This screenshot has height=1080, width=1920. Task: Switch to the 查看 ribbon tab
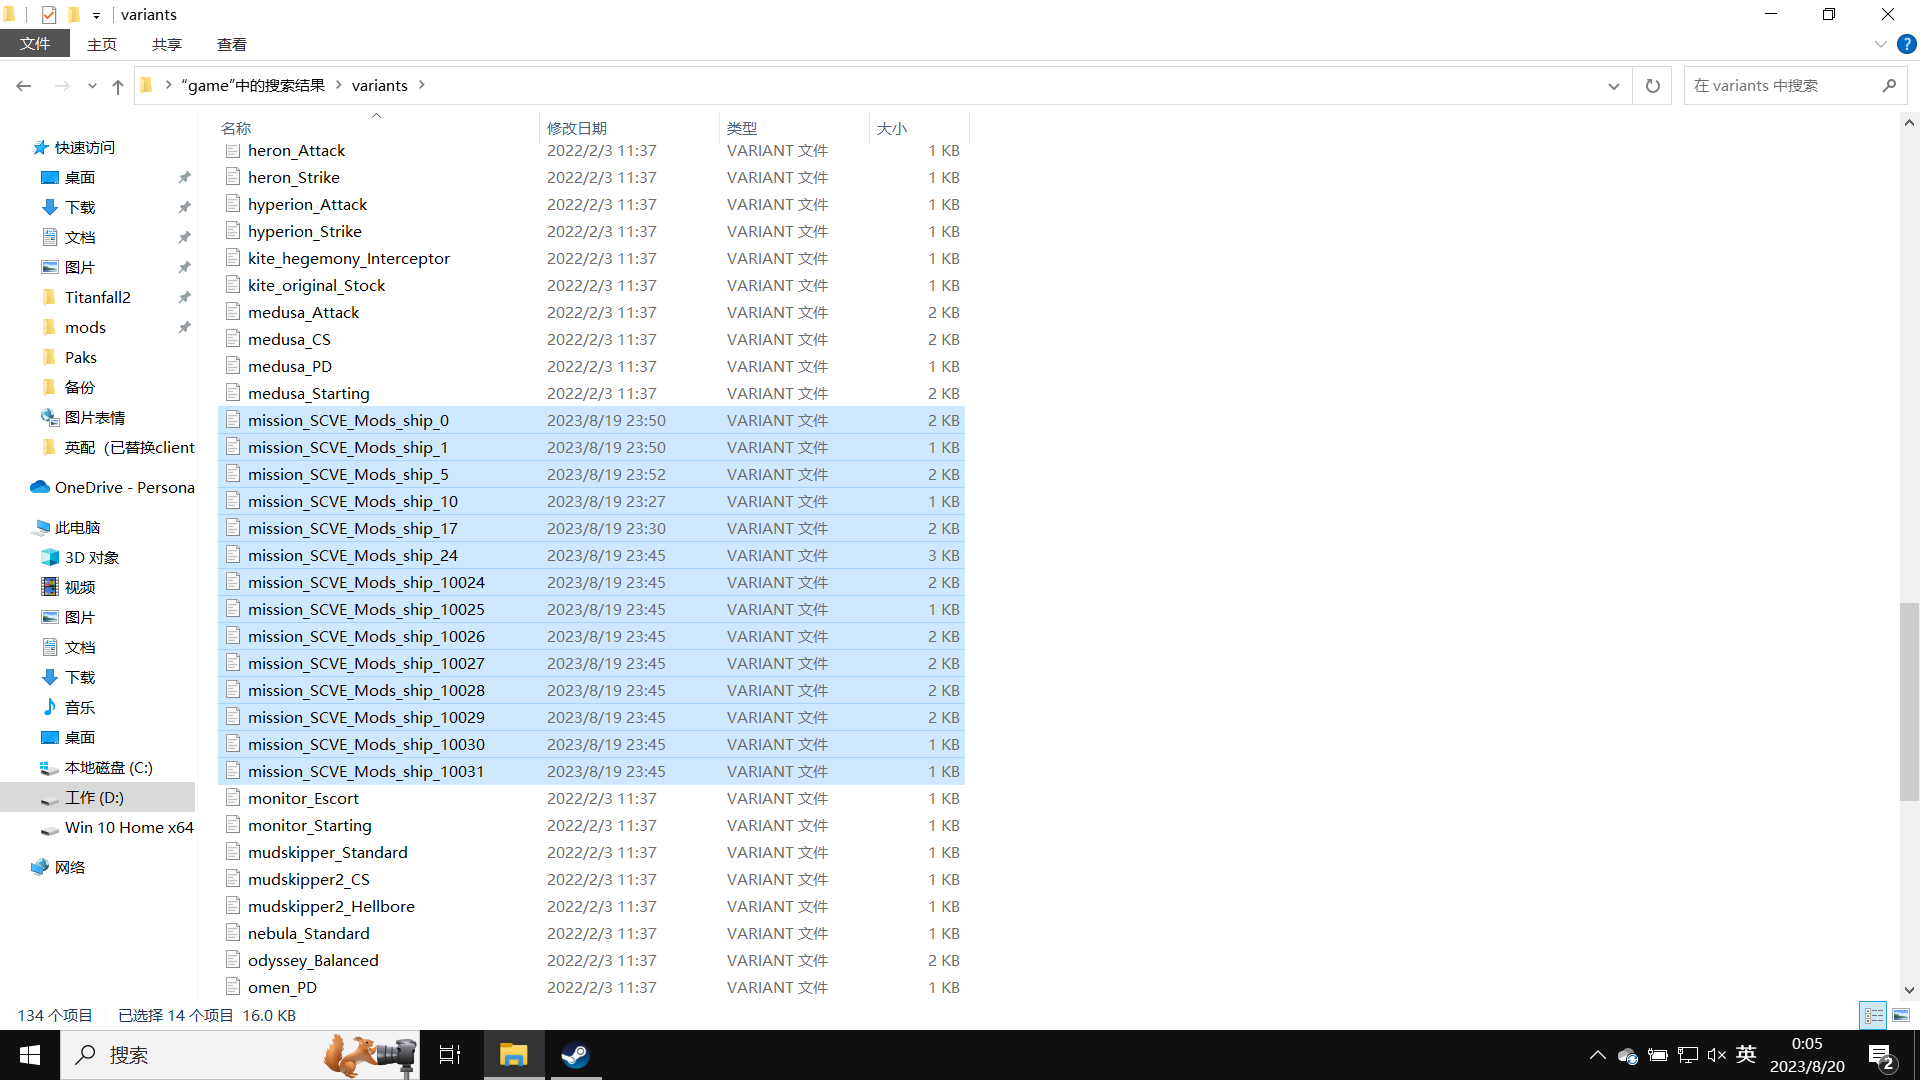click(x=231, y=44)
